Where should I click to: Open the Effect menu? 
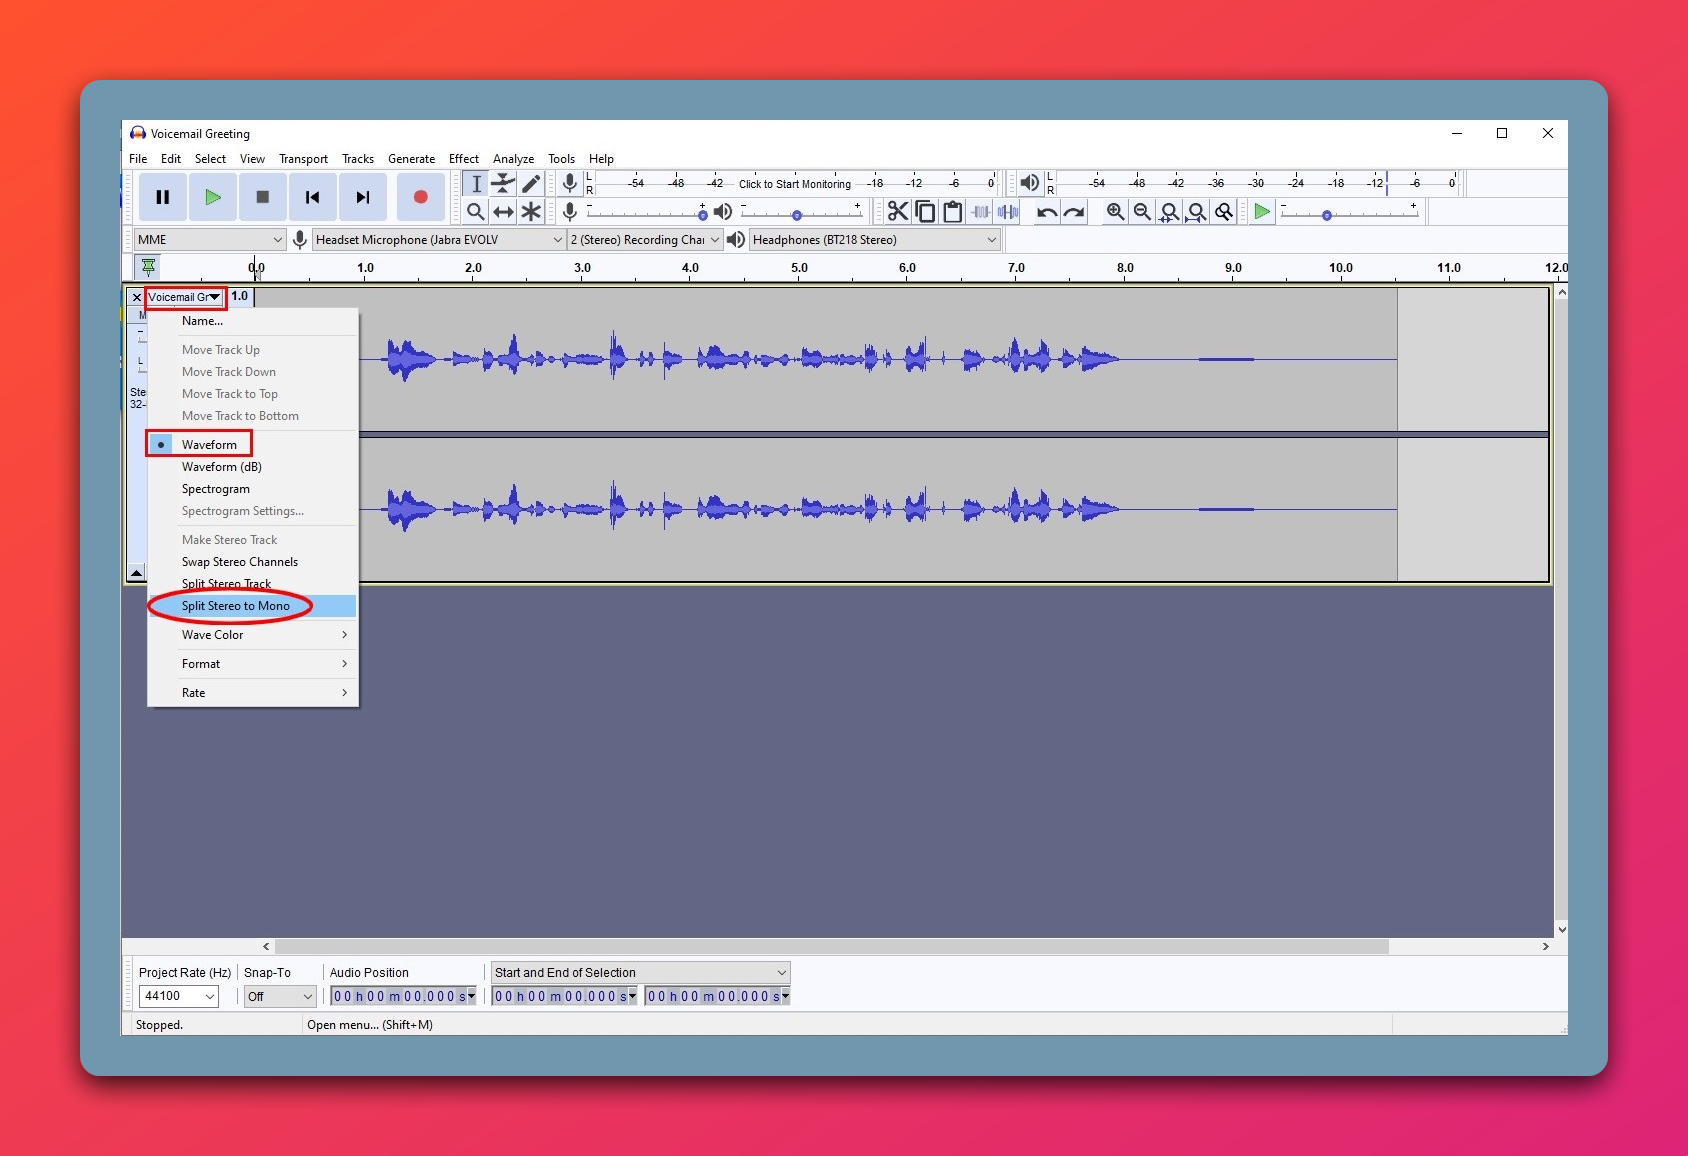(x=464, y=159)
